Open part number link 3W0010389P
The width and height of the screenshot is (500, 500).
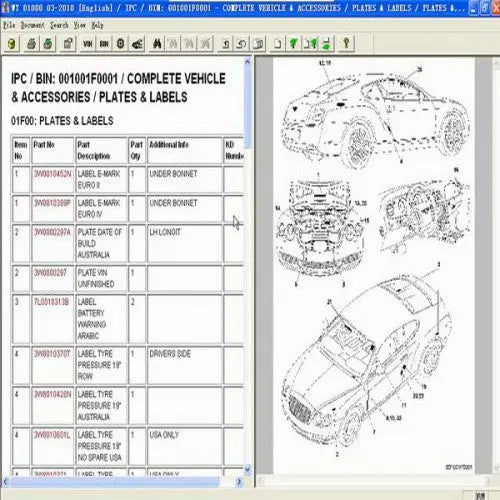click(x=52, y=203)
